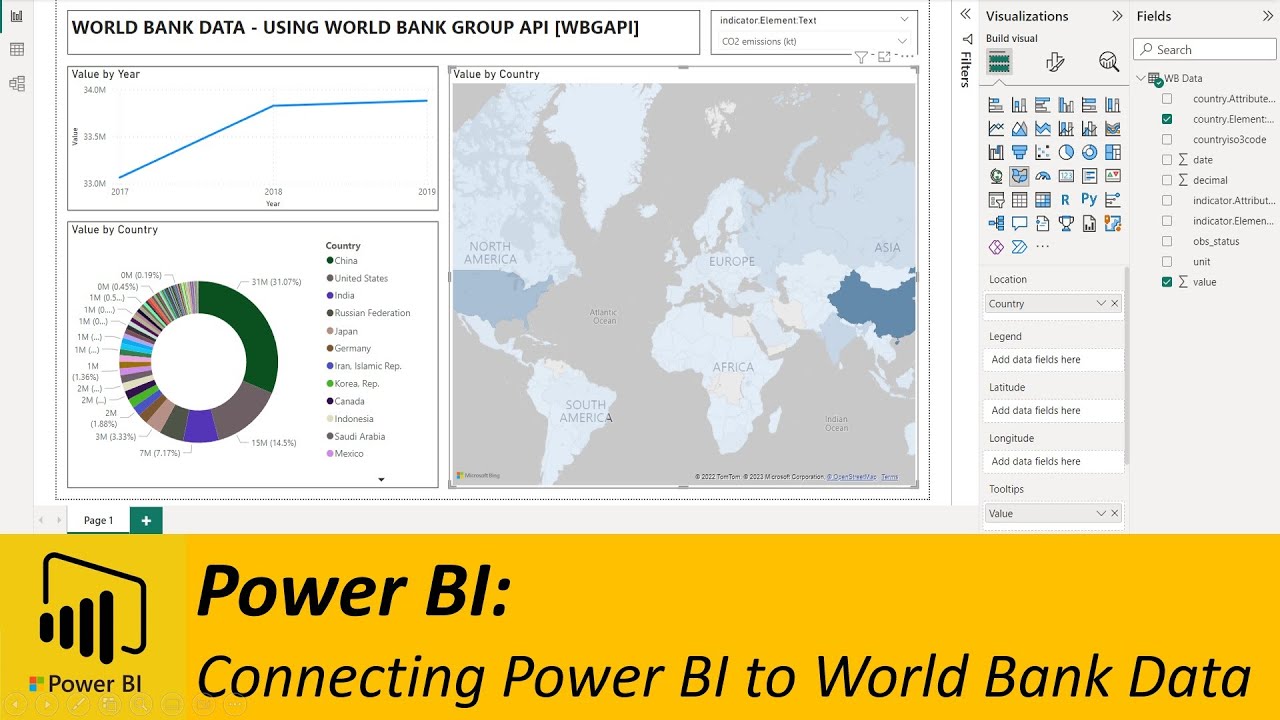Click the filter icon on map visual header
Image resolution: width=1280 pixels, height=720 pixels.
coord(861,58)
